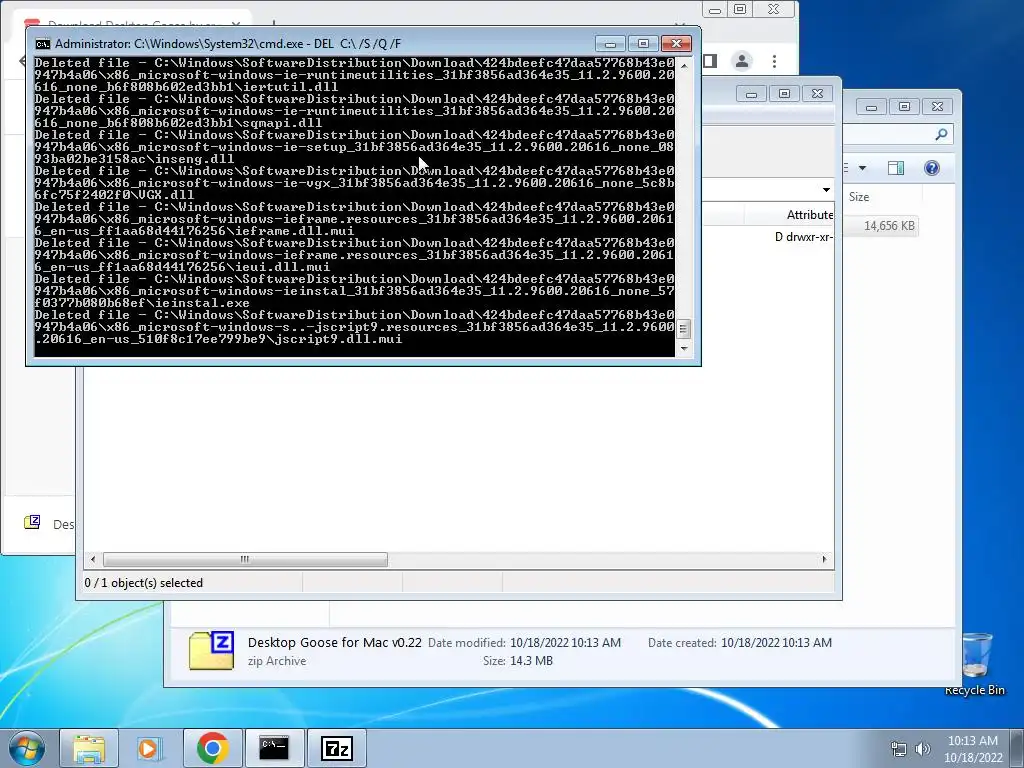Select the 14,656 KB size cell
This screenshot has width=1024, height=768.
[889, 226]
